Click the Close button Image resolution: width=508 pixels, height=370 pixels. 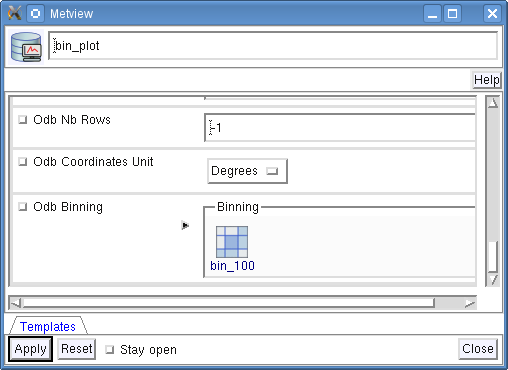(478, 349)
